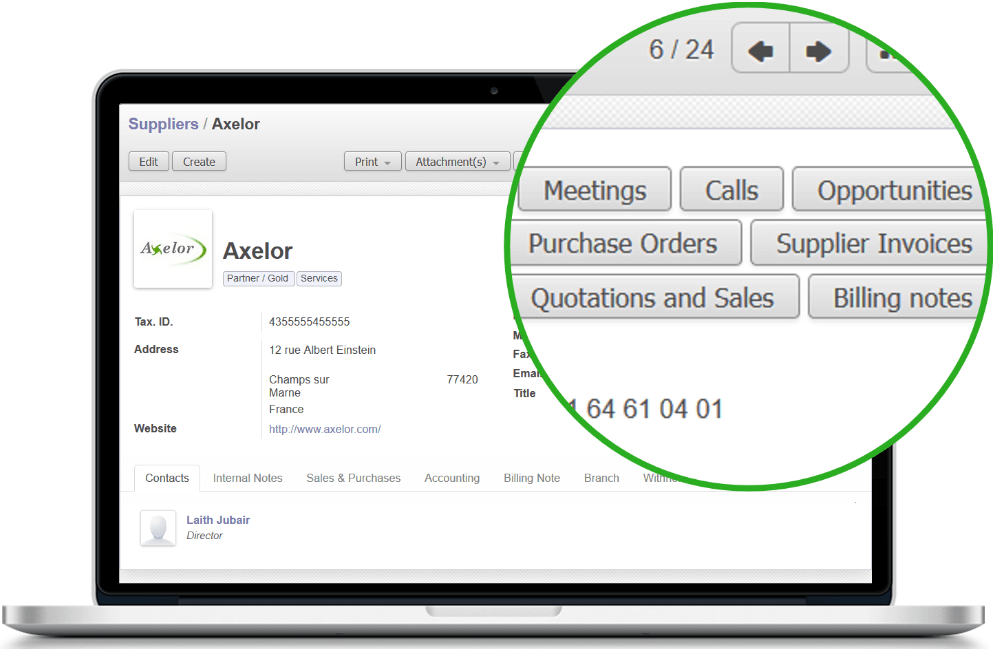Screen dimensions: 994x649
Task: Open the Accounting tab
Action: point(452,478)
